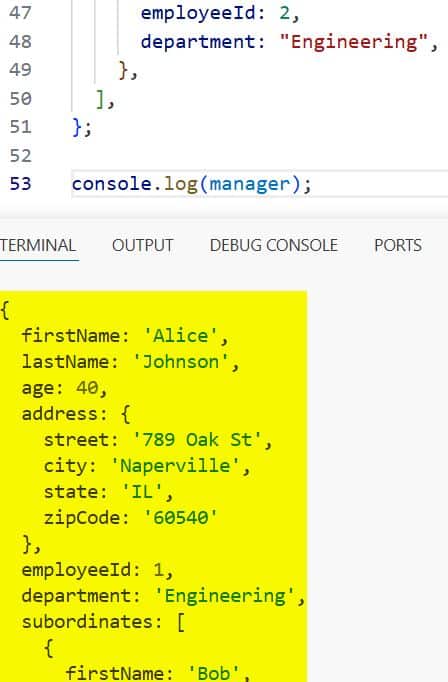This screenshot has width=448, height=682.
Task: Click address: { in terminal output
Action: coord(77,414)
